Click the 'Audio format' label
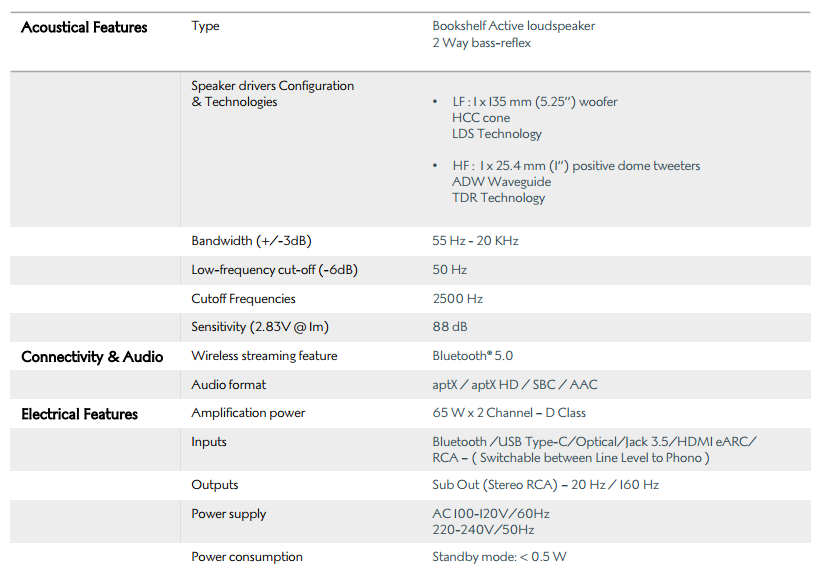Screen dimensions: 824x571 pyautogui.click(x=229, y=385)
